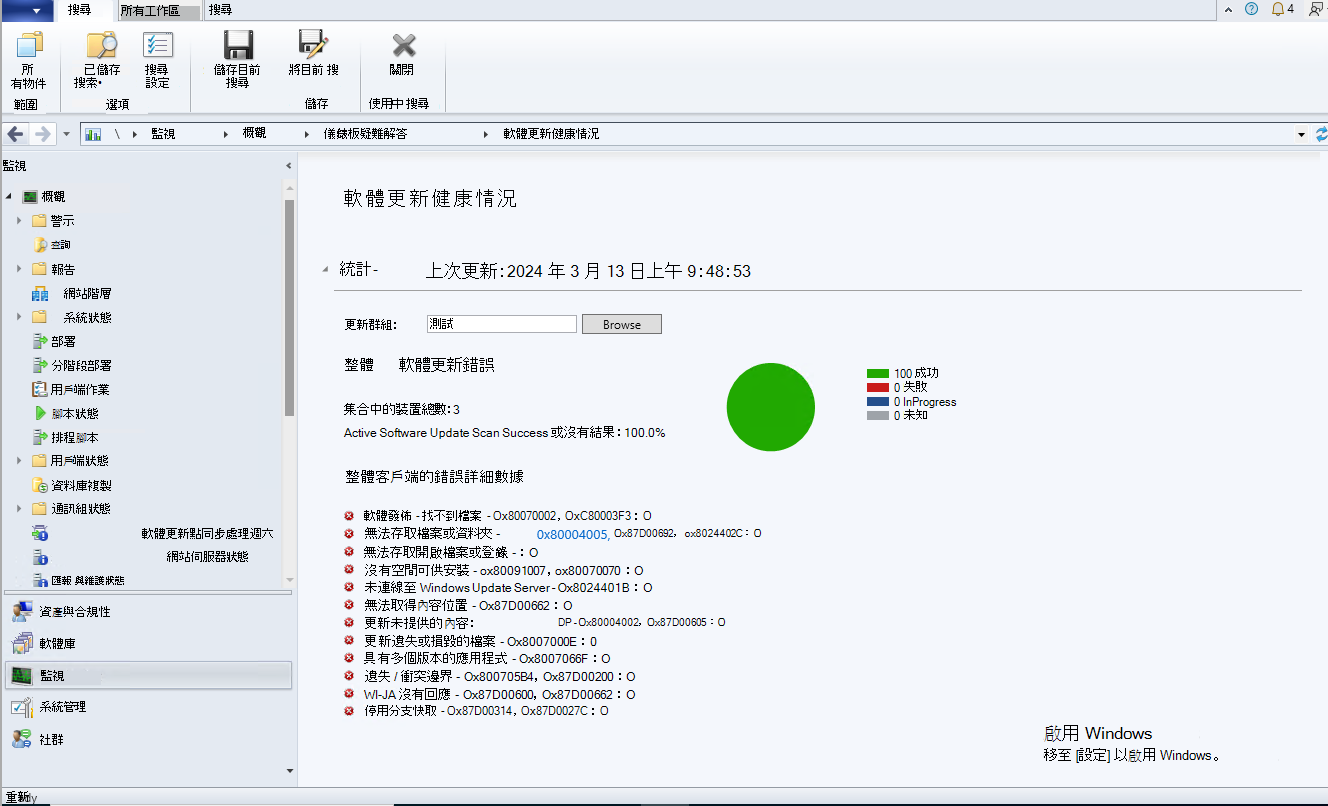
Task: Click 監視 in the breadcrumb
Action: point(163,134)
